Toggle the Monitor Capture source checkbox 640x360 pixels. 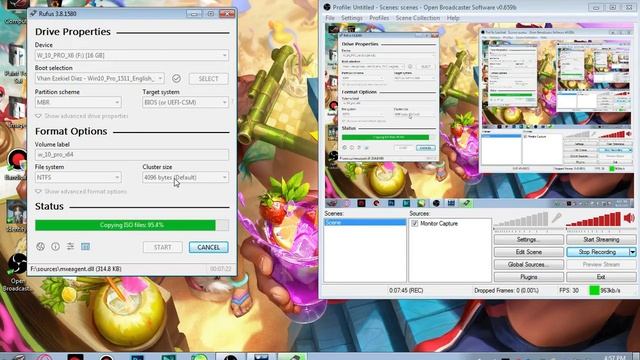[x=415, y=224]
